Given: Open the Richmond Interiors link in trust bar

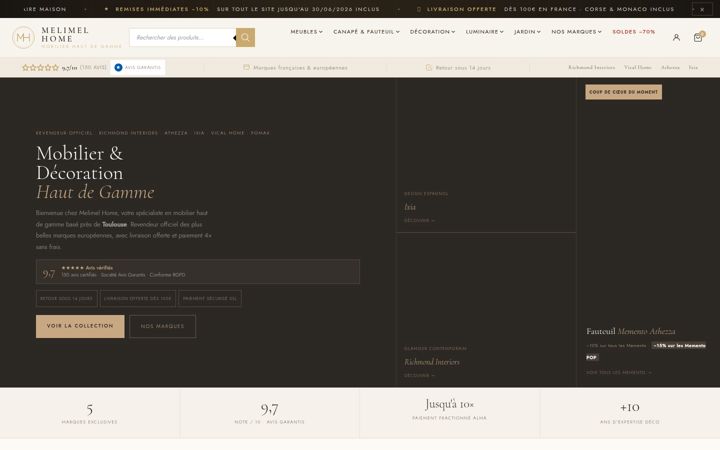Looking at the screenshot, I should coord(591,68).
